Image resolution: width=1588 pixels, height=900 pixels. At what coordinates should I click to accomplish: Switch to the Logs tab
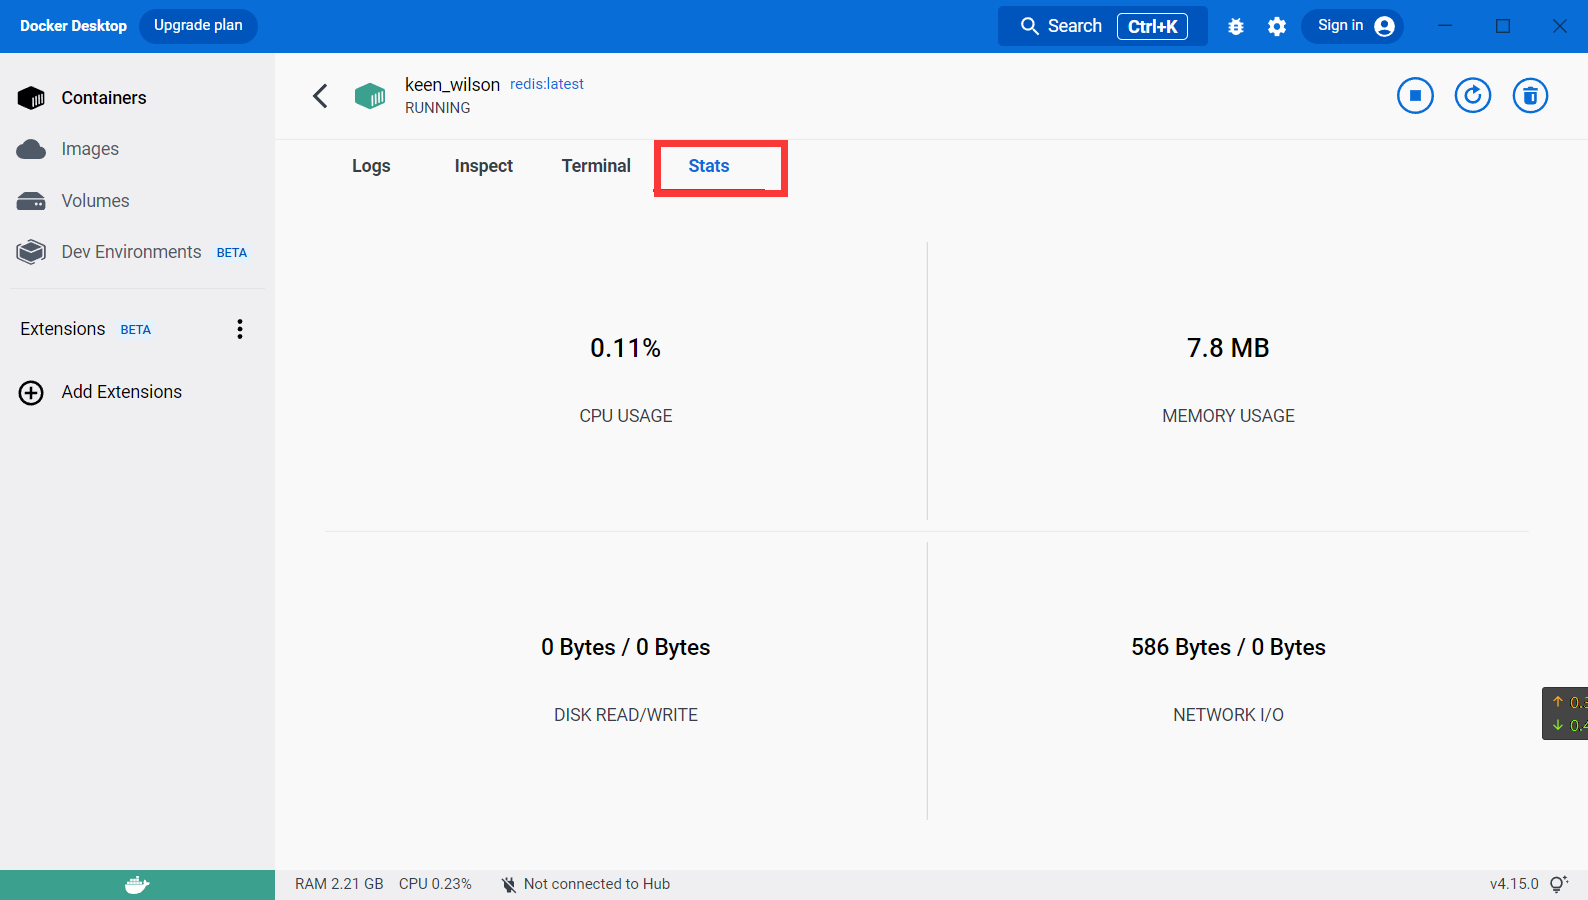click(x=371, y=166)
